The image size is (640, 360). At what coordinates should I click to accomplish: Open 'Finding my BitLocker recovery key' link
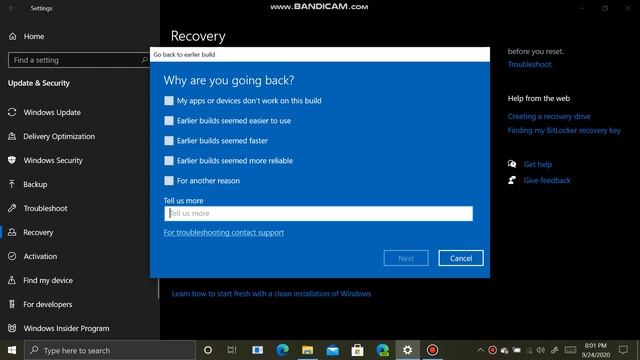click(x=564, y=131)
